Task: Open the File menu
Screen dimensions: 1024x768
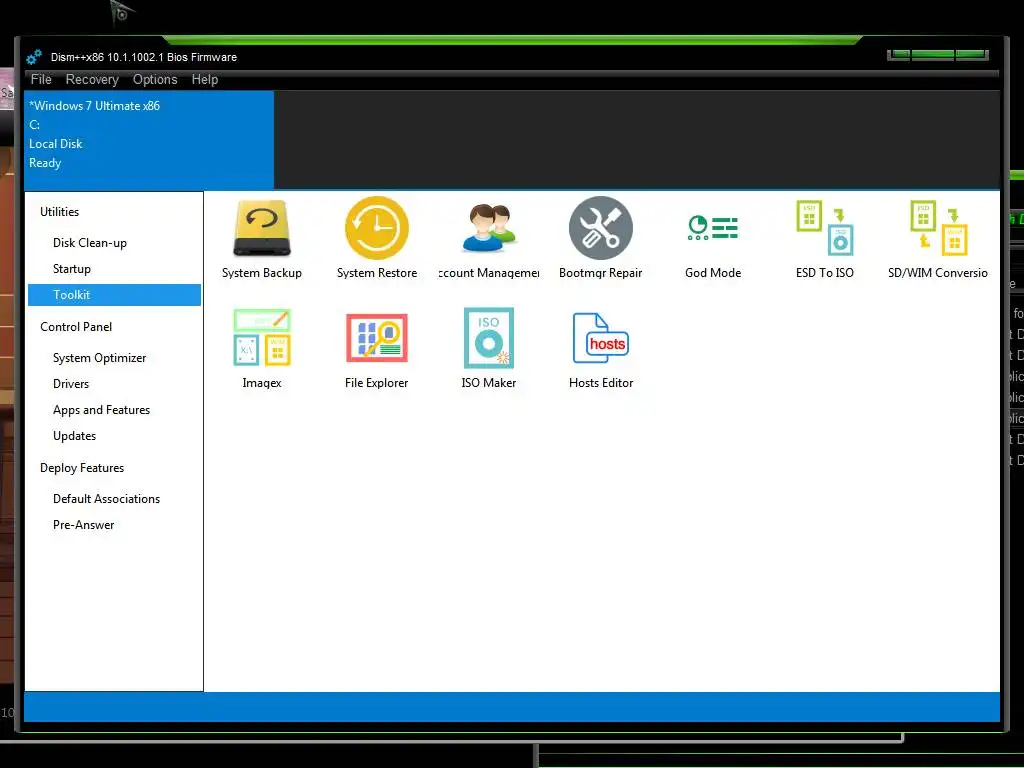Action: click(40, 80)
